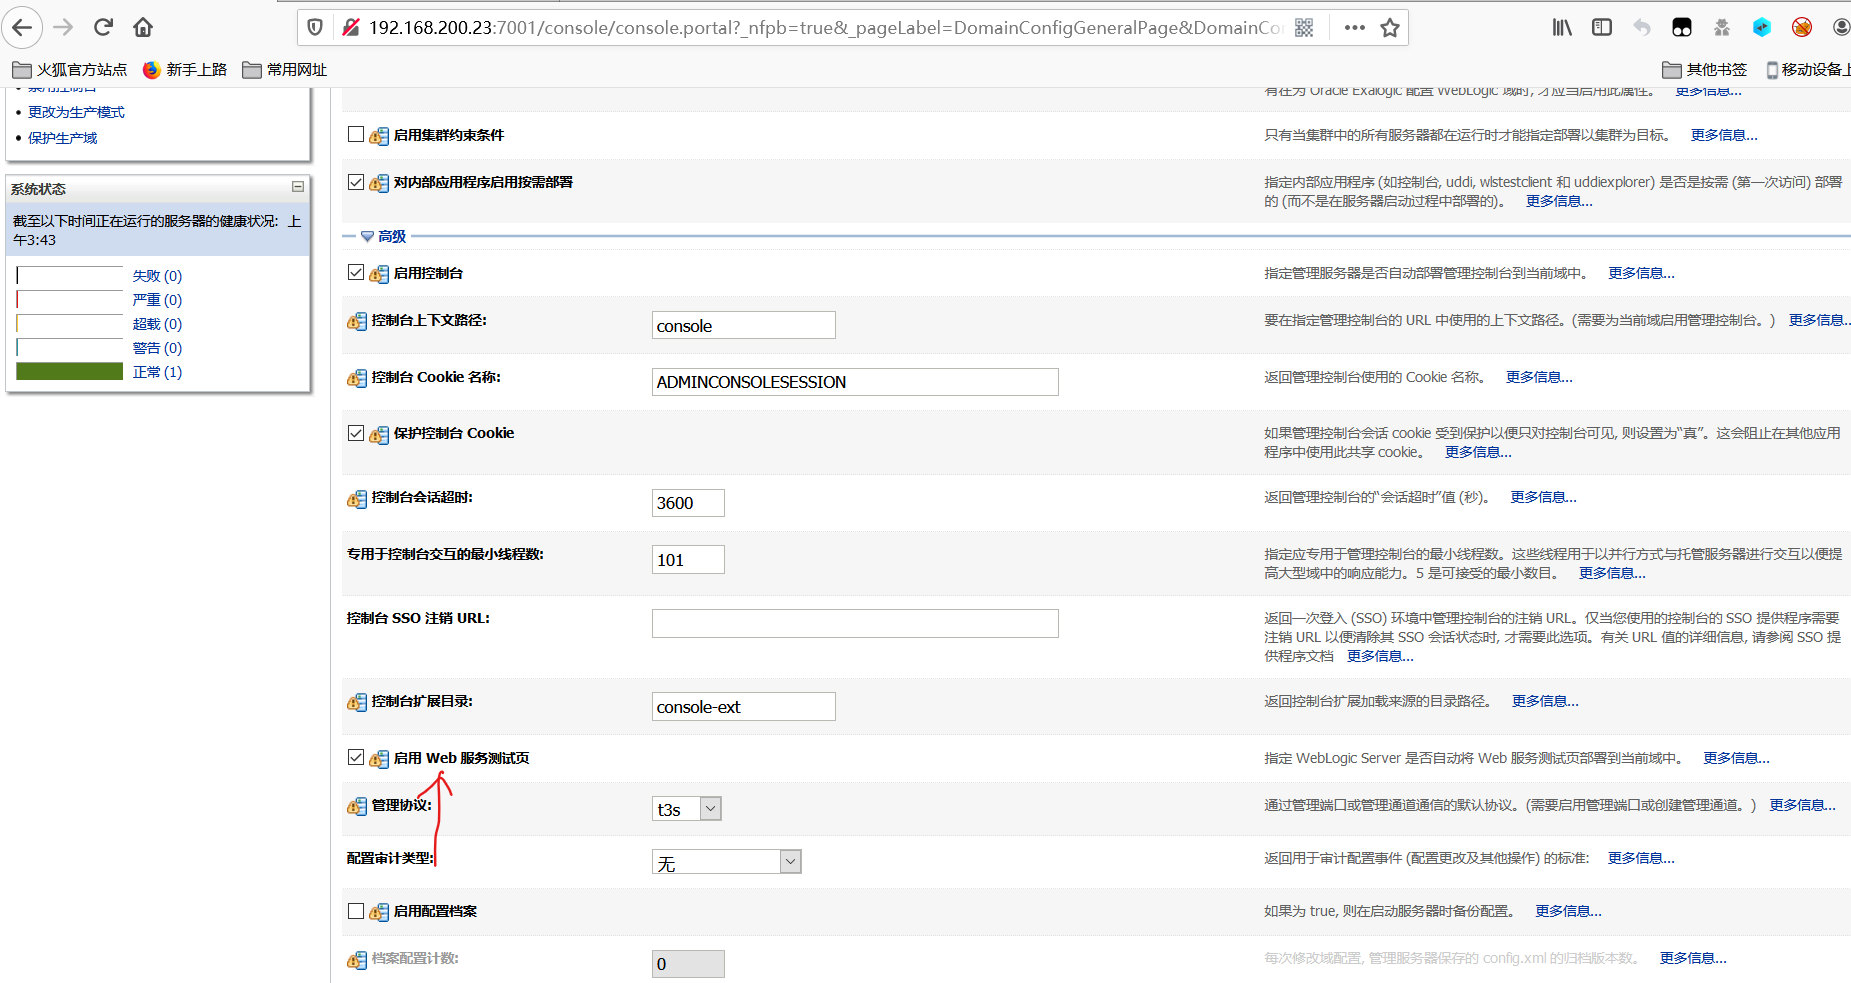Click the green 正常 health bar
Screen dimensions: 1851x983
(70, 371)
